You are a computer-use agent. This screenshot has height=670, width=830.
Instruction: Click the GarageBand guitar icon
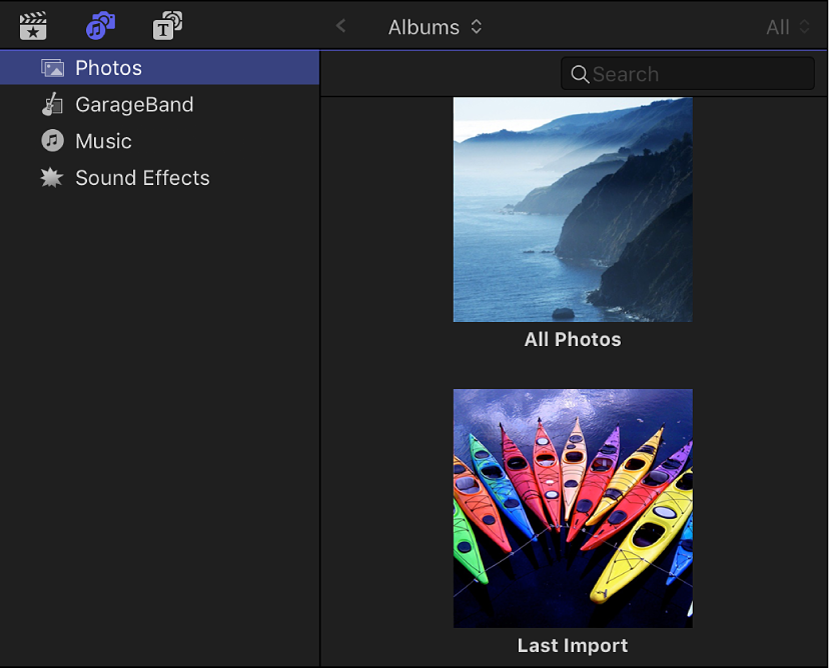tap(52, 104)
